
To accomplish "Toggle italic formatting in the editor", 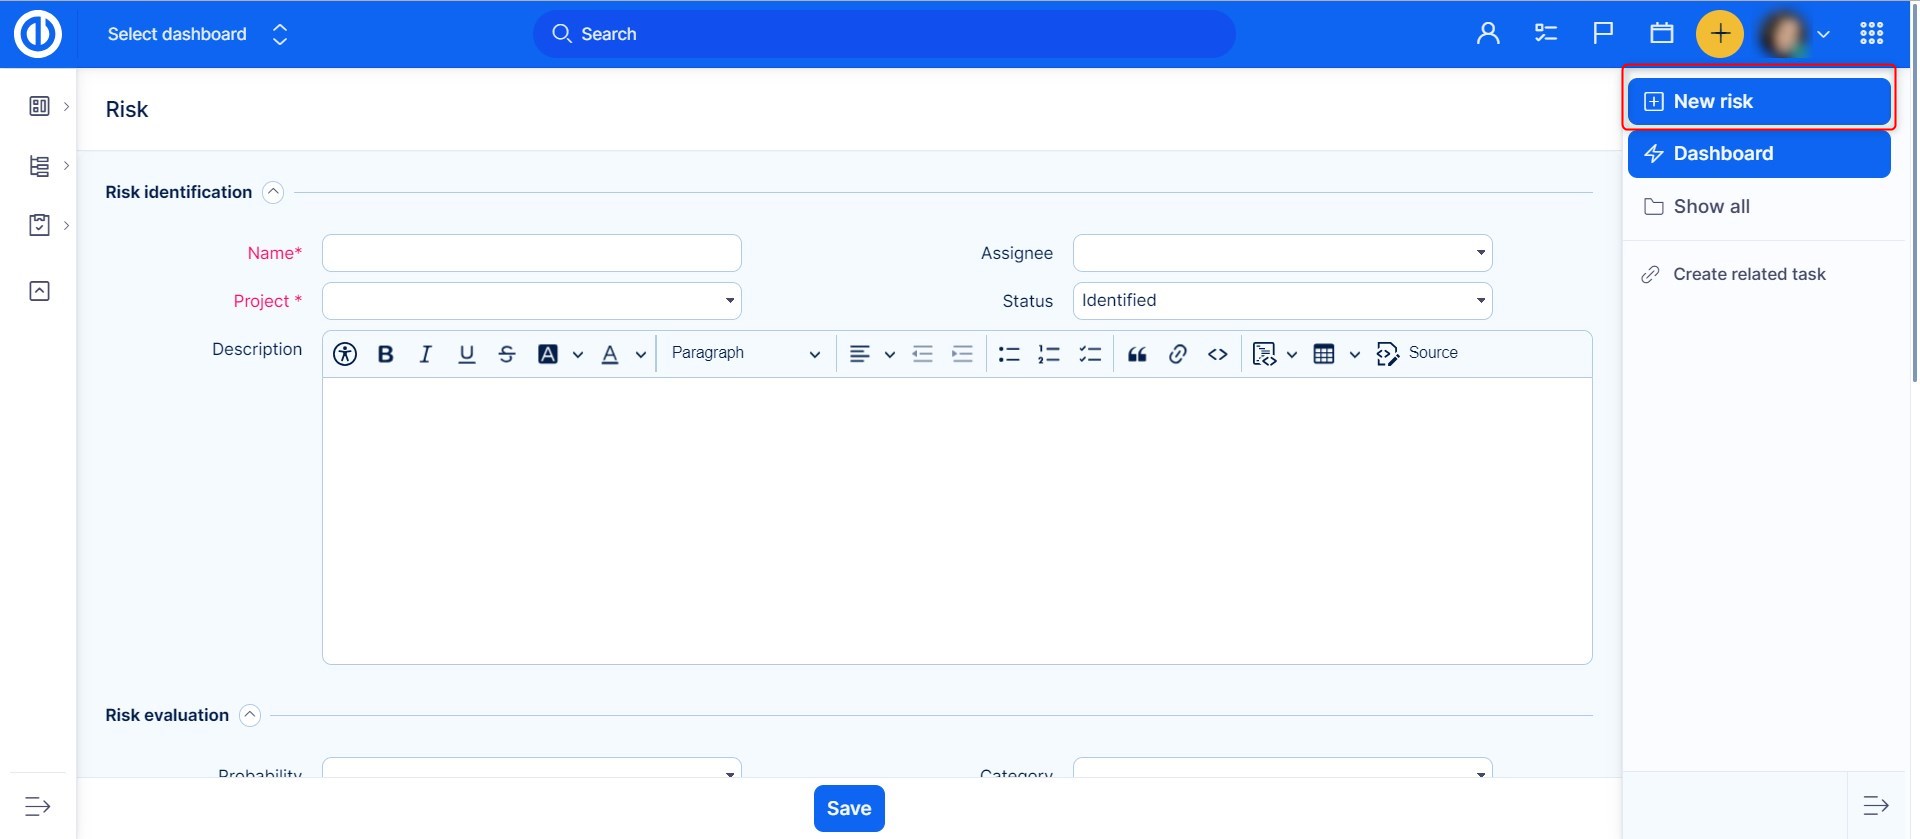I will tap(425, 354).
